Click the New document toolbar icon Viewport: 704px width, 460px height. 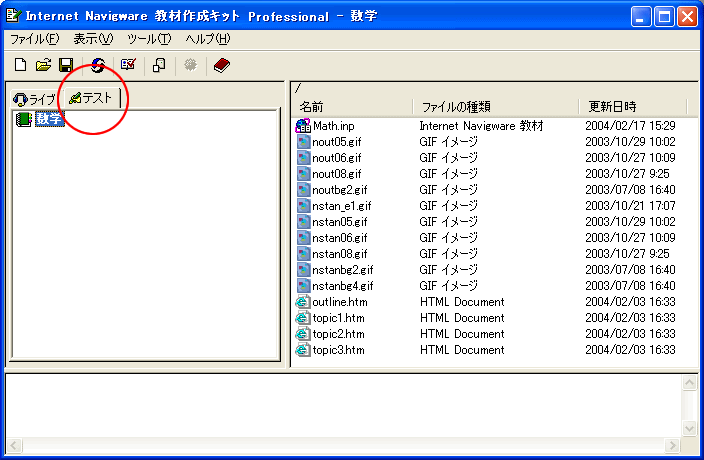(x=20, y=66)
